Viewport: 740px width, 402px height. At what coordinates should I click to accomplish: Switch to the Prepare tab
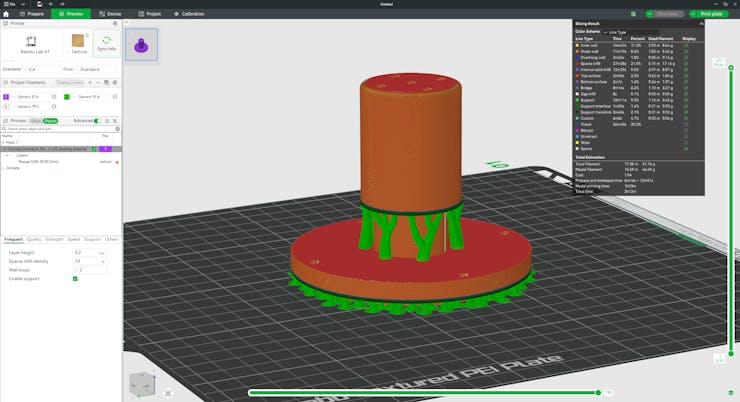pos(32,14)
